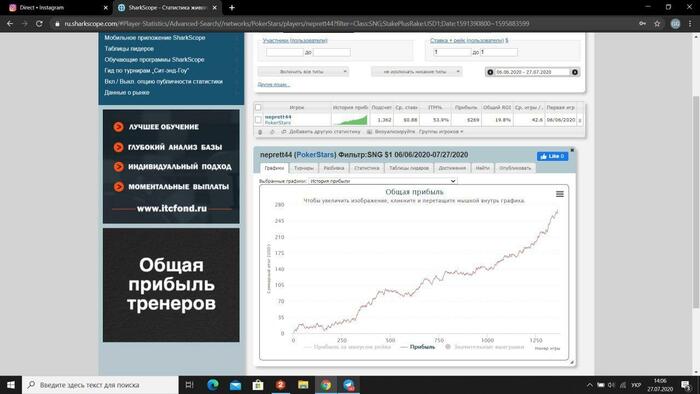Switch to the Найти tab
The width and height of the screenshot is (700, 394).
(x=482, y=168)
